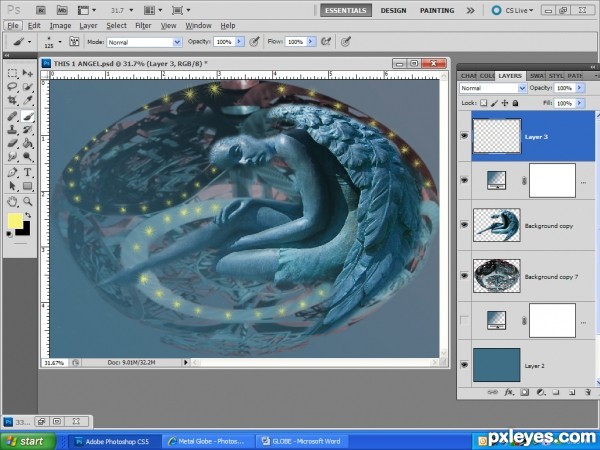
Task: Enable airbrush mode in options bar
Action: (x=326, y=41)
